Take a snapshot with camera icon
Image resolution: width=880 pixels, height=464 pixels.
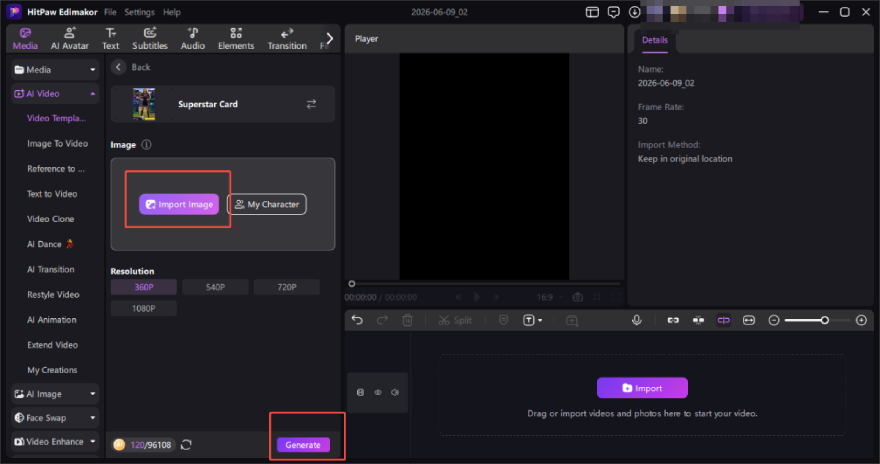point(578,297)
